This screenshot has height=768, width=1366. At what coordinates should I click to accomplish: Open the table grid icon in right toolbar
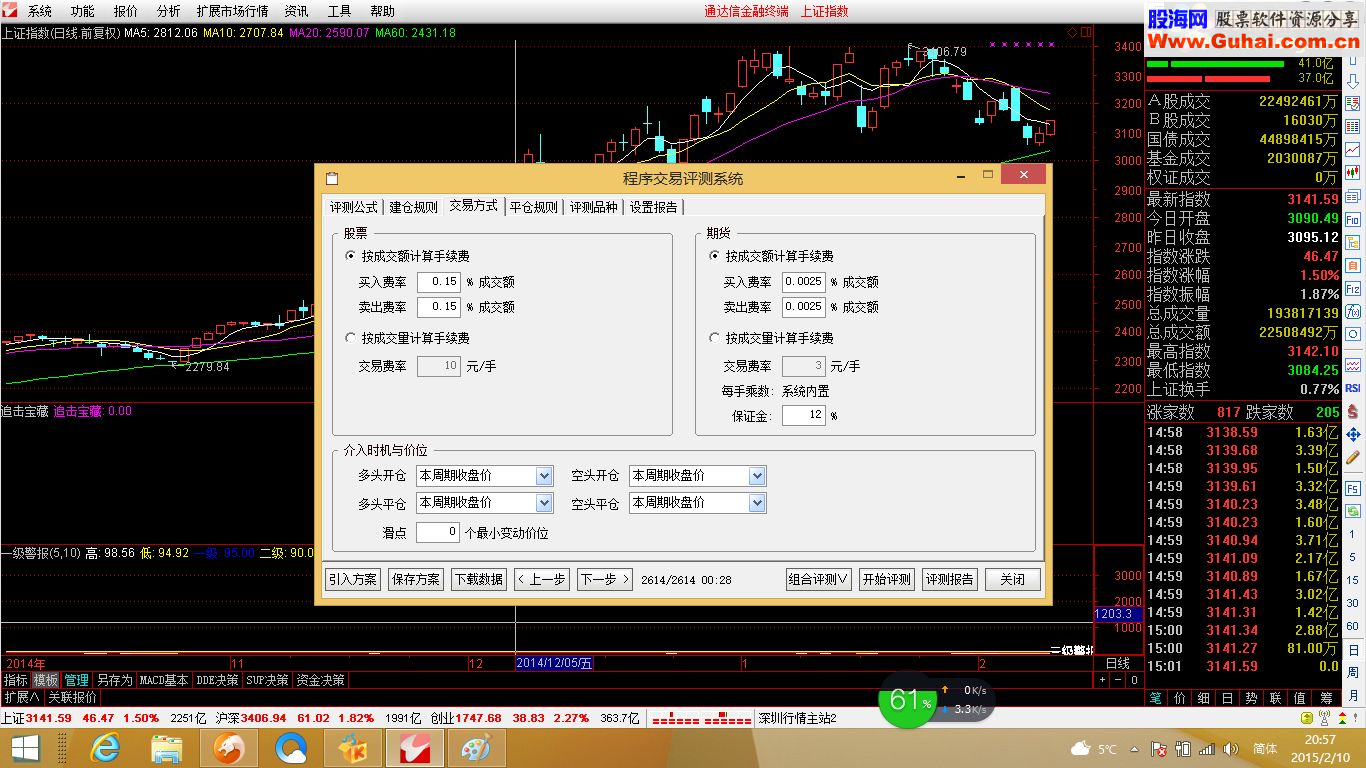(x=1353, y=127)
